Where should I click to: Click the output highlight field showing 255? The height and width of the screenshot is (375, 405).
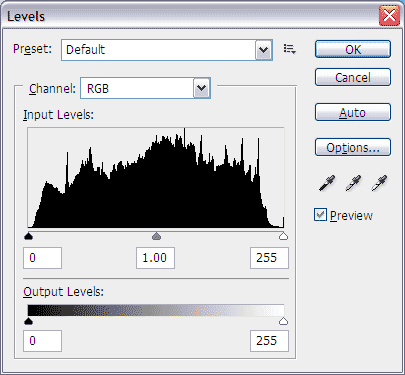click(x=269, y=341)
